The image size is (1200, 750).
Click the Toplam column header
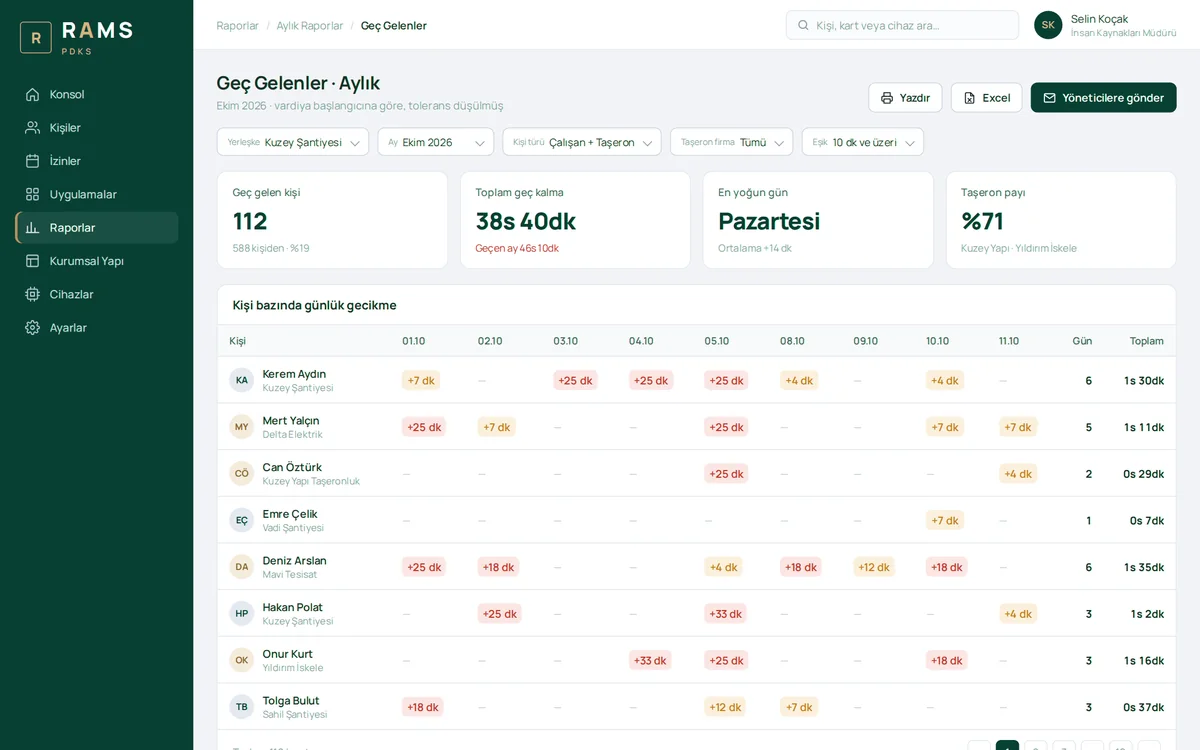(x=1147, y=341)
